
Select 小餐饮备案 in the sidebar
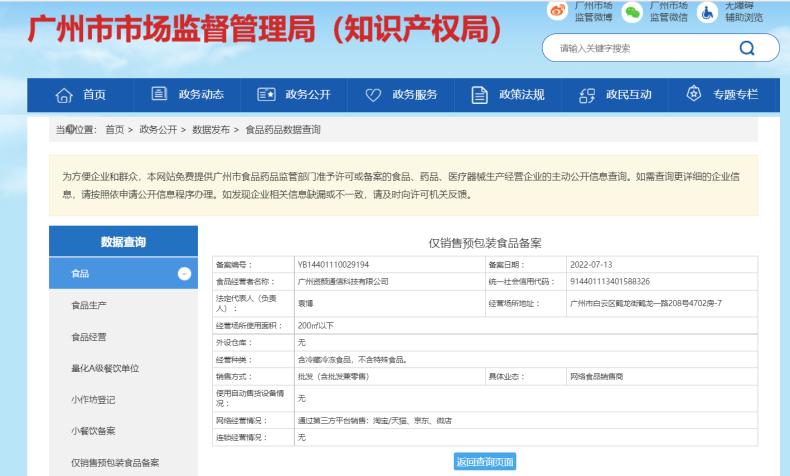93,431
